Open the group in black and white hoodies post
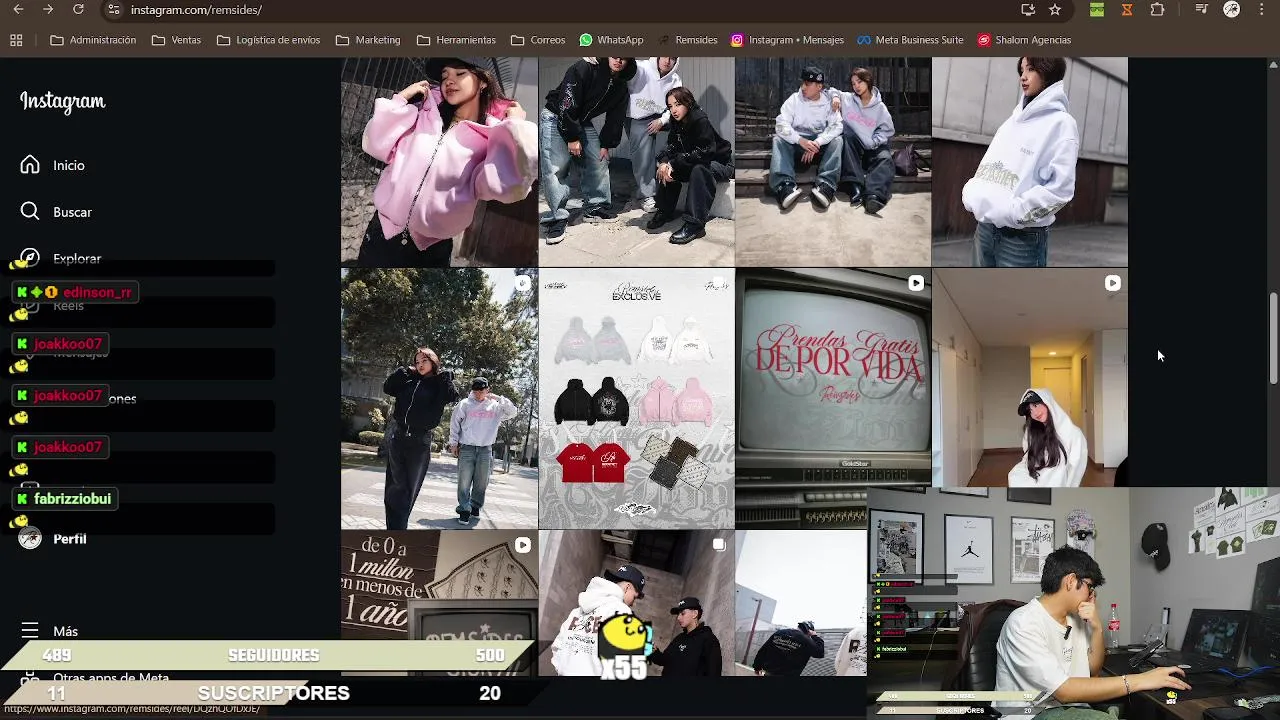This screenshot has width=1280, height=720. (636, 161)
